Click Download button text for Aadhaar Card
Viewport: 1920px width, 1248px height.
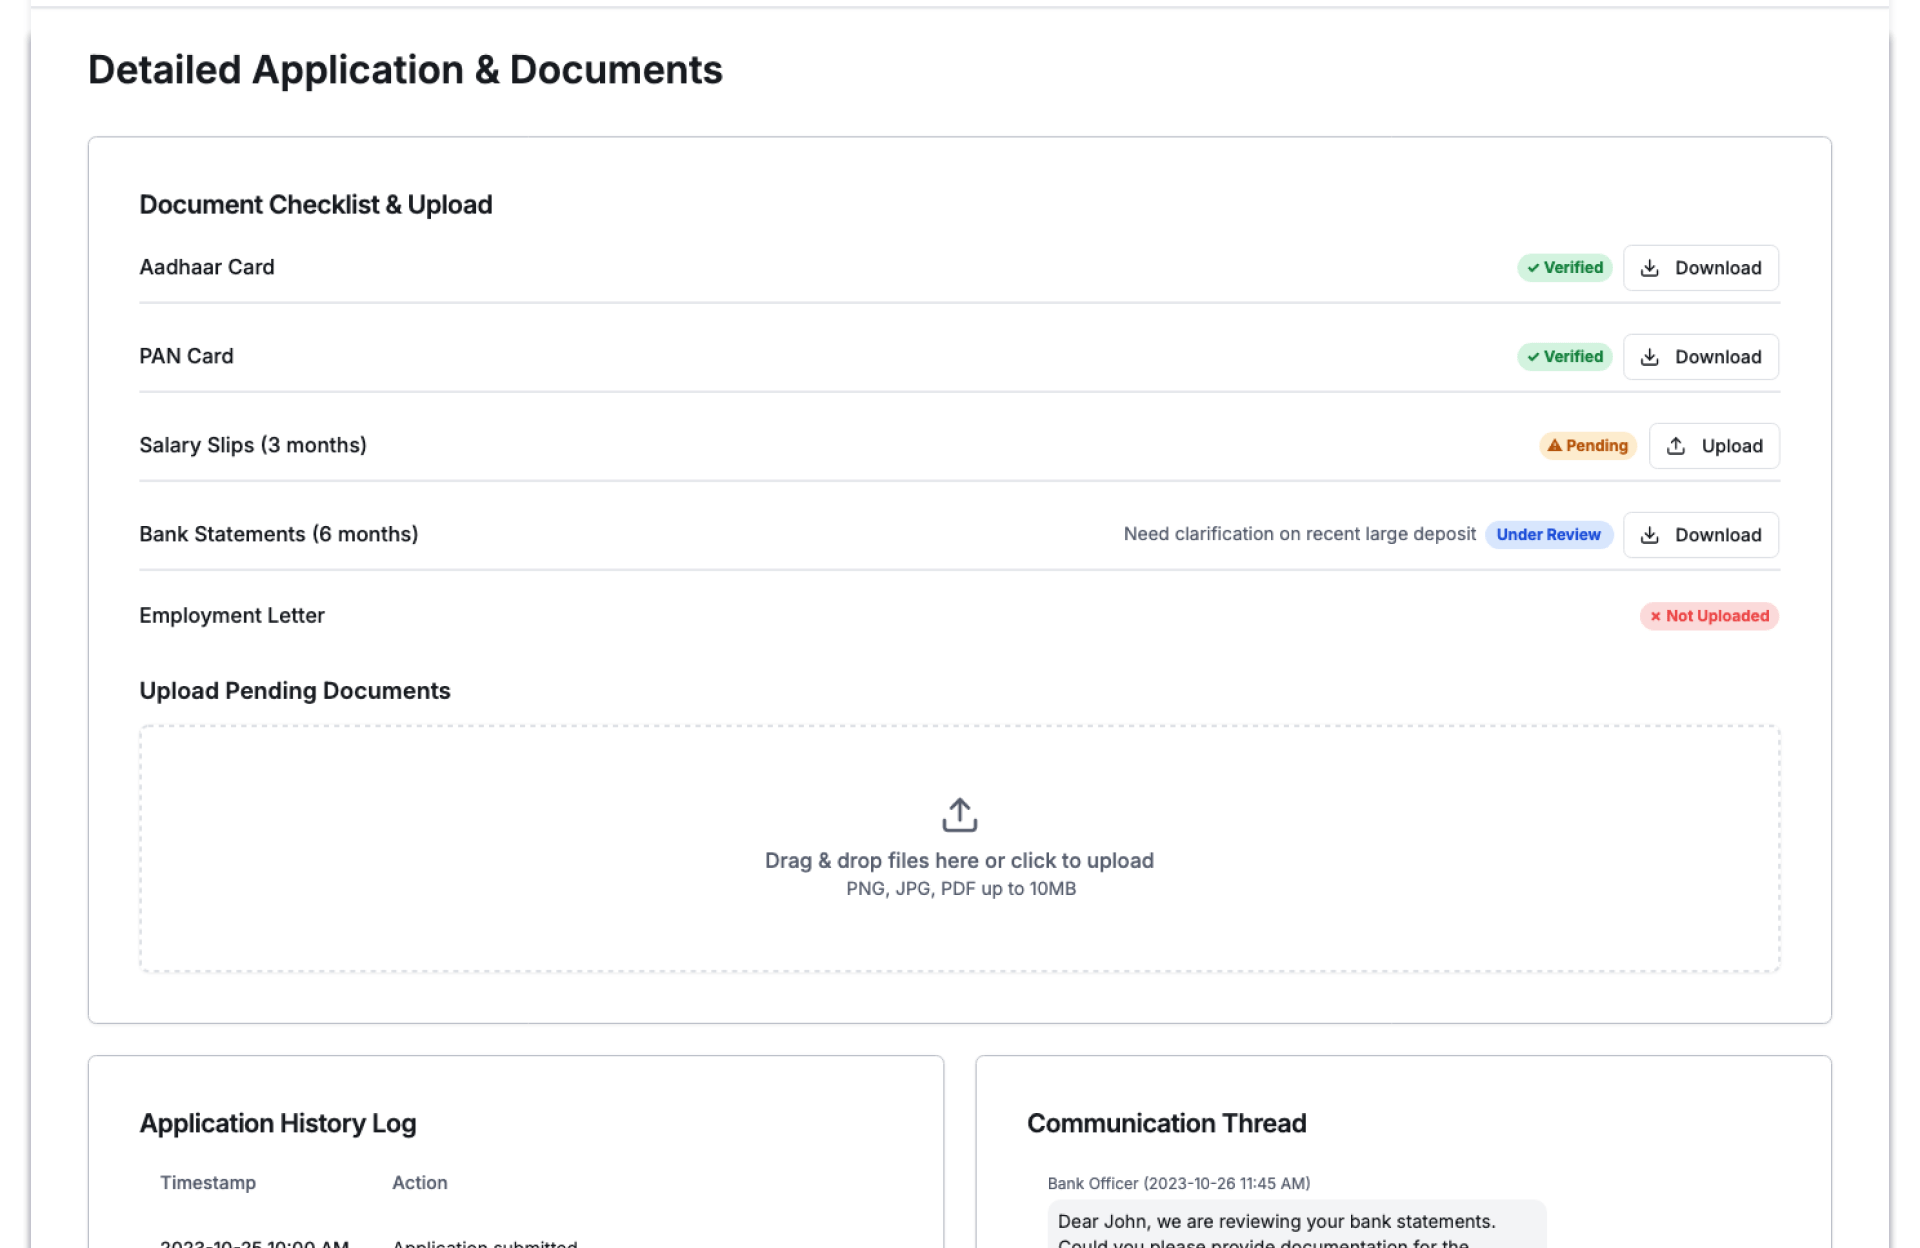pyautogui.click(x=1717, y=268)
